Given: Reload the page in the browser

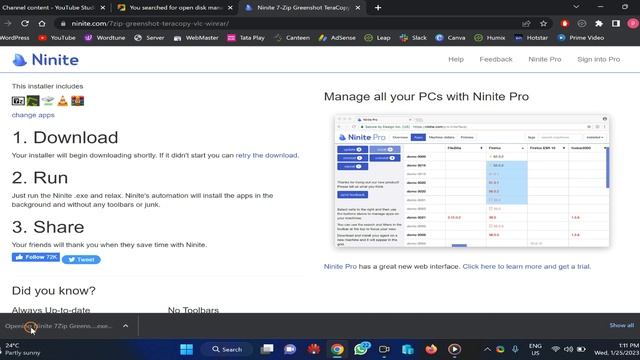Looking at the screenshot, I should [25, 24].
